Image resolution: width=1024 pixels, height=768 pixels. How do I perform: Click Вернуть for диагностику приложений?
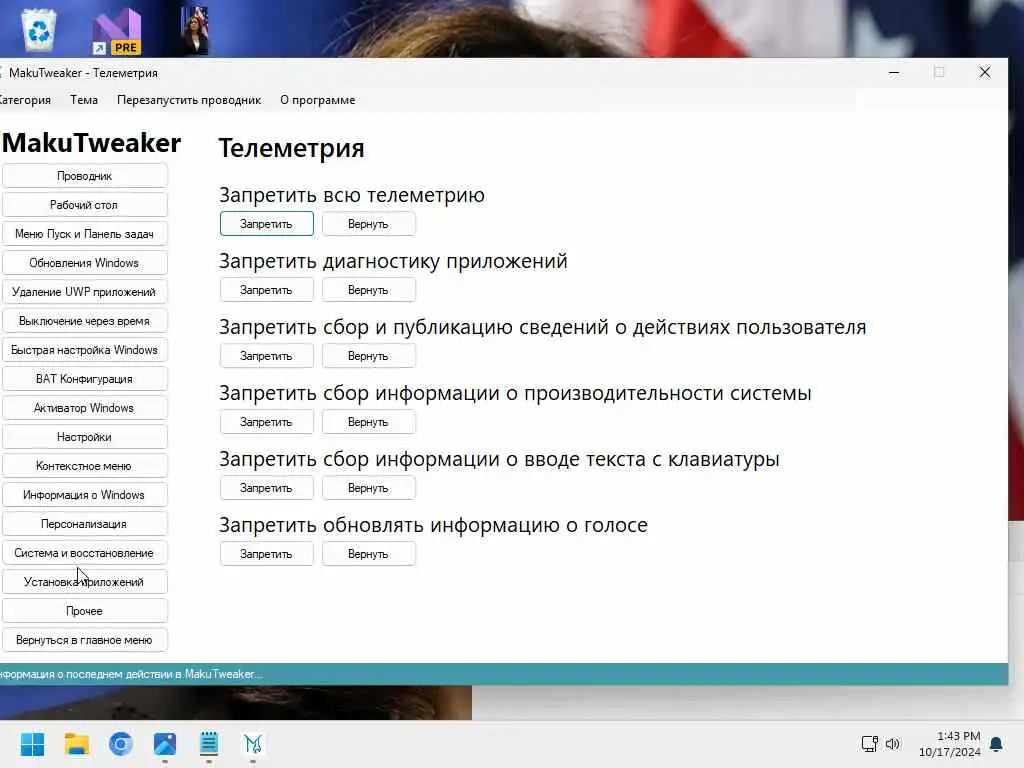tap(368, 290)
